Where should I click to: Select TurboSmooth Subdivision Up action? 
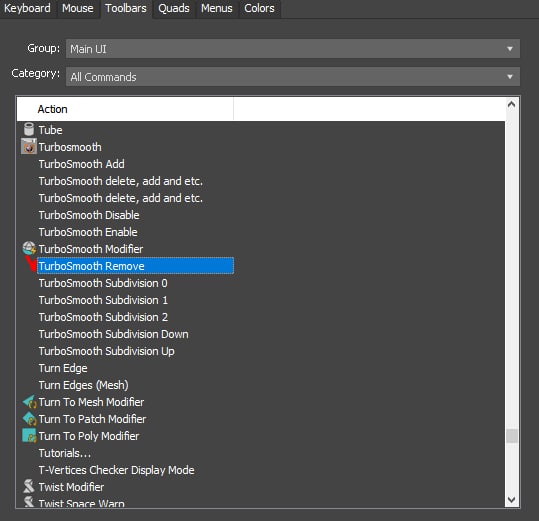pos(107,351)
